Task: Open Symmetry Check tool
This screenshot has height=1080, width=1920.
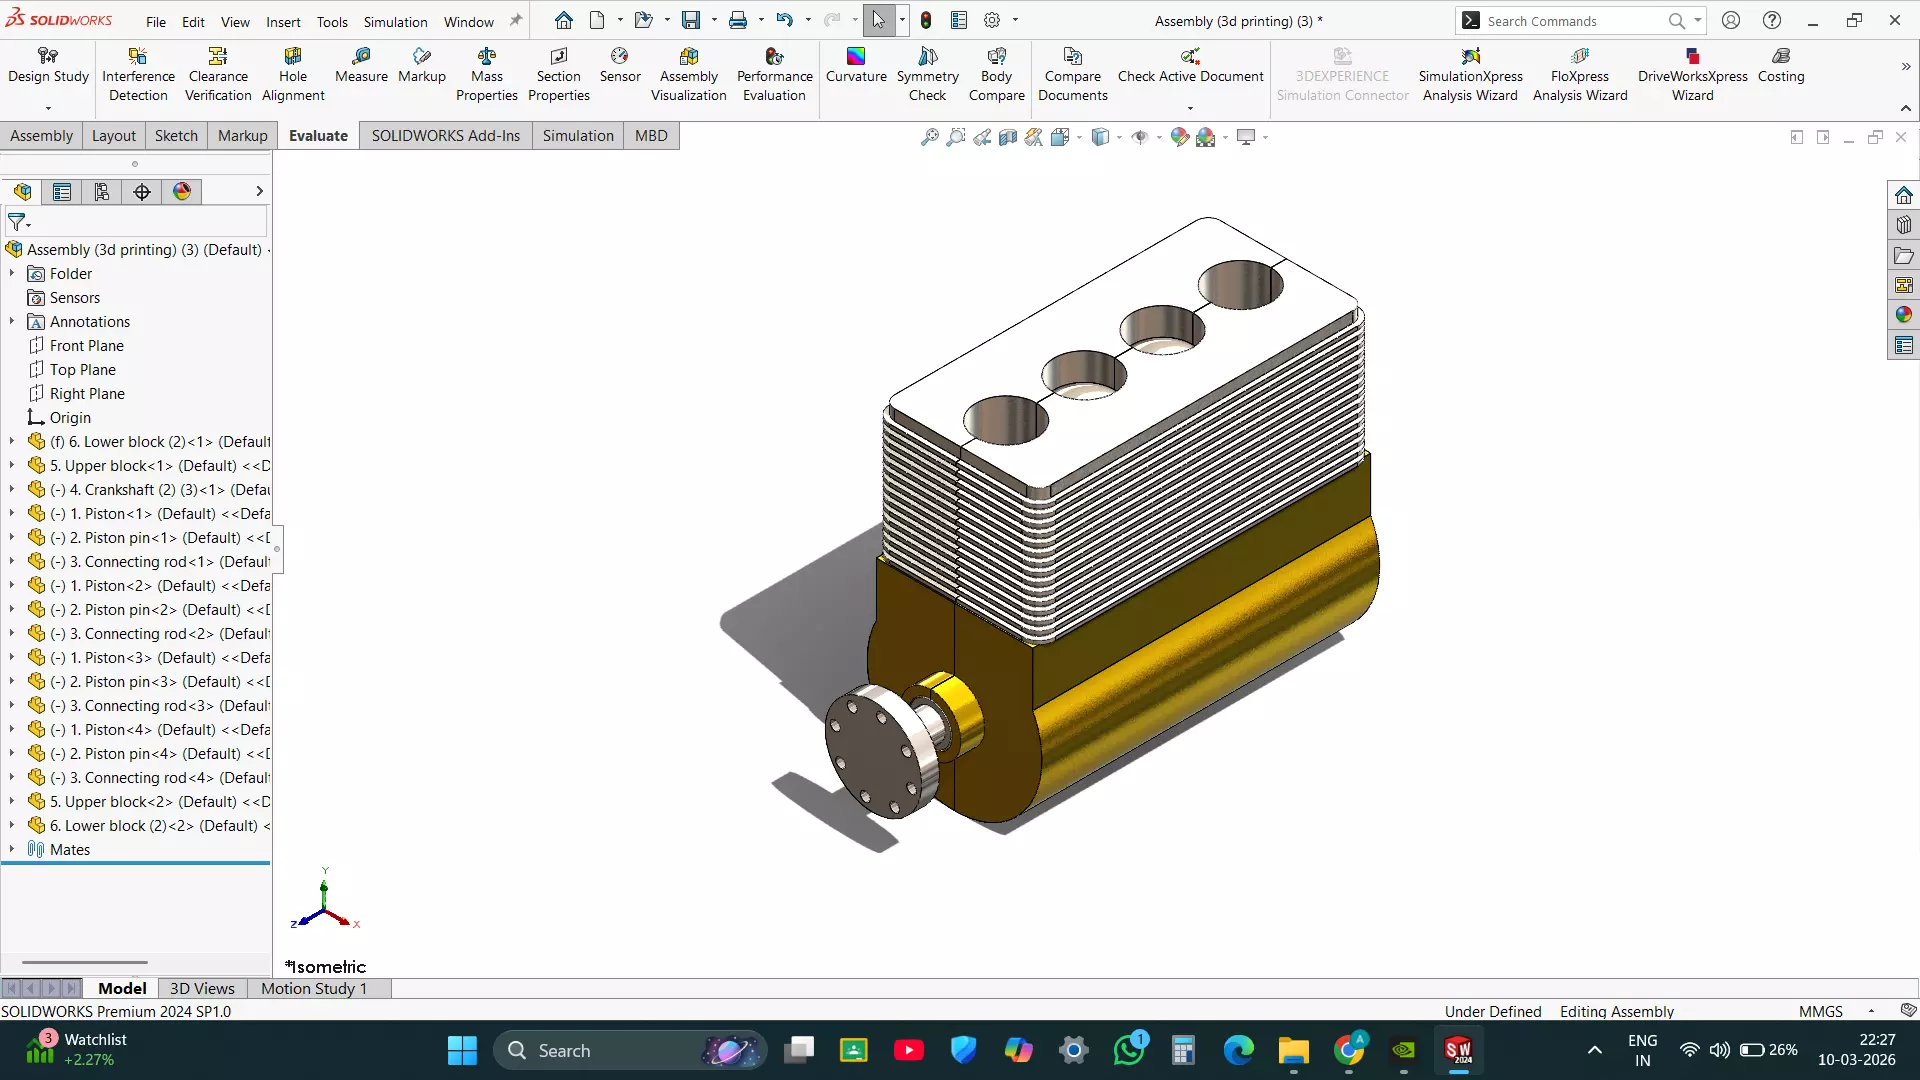Action: pos(927,75)
